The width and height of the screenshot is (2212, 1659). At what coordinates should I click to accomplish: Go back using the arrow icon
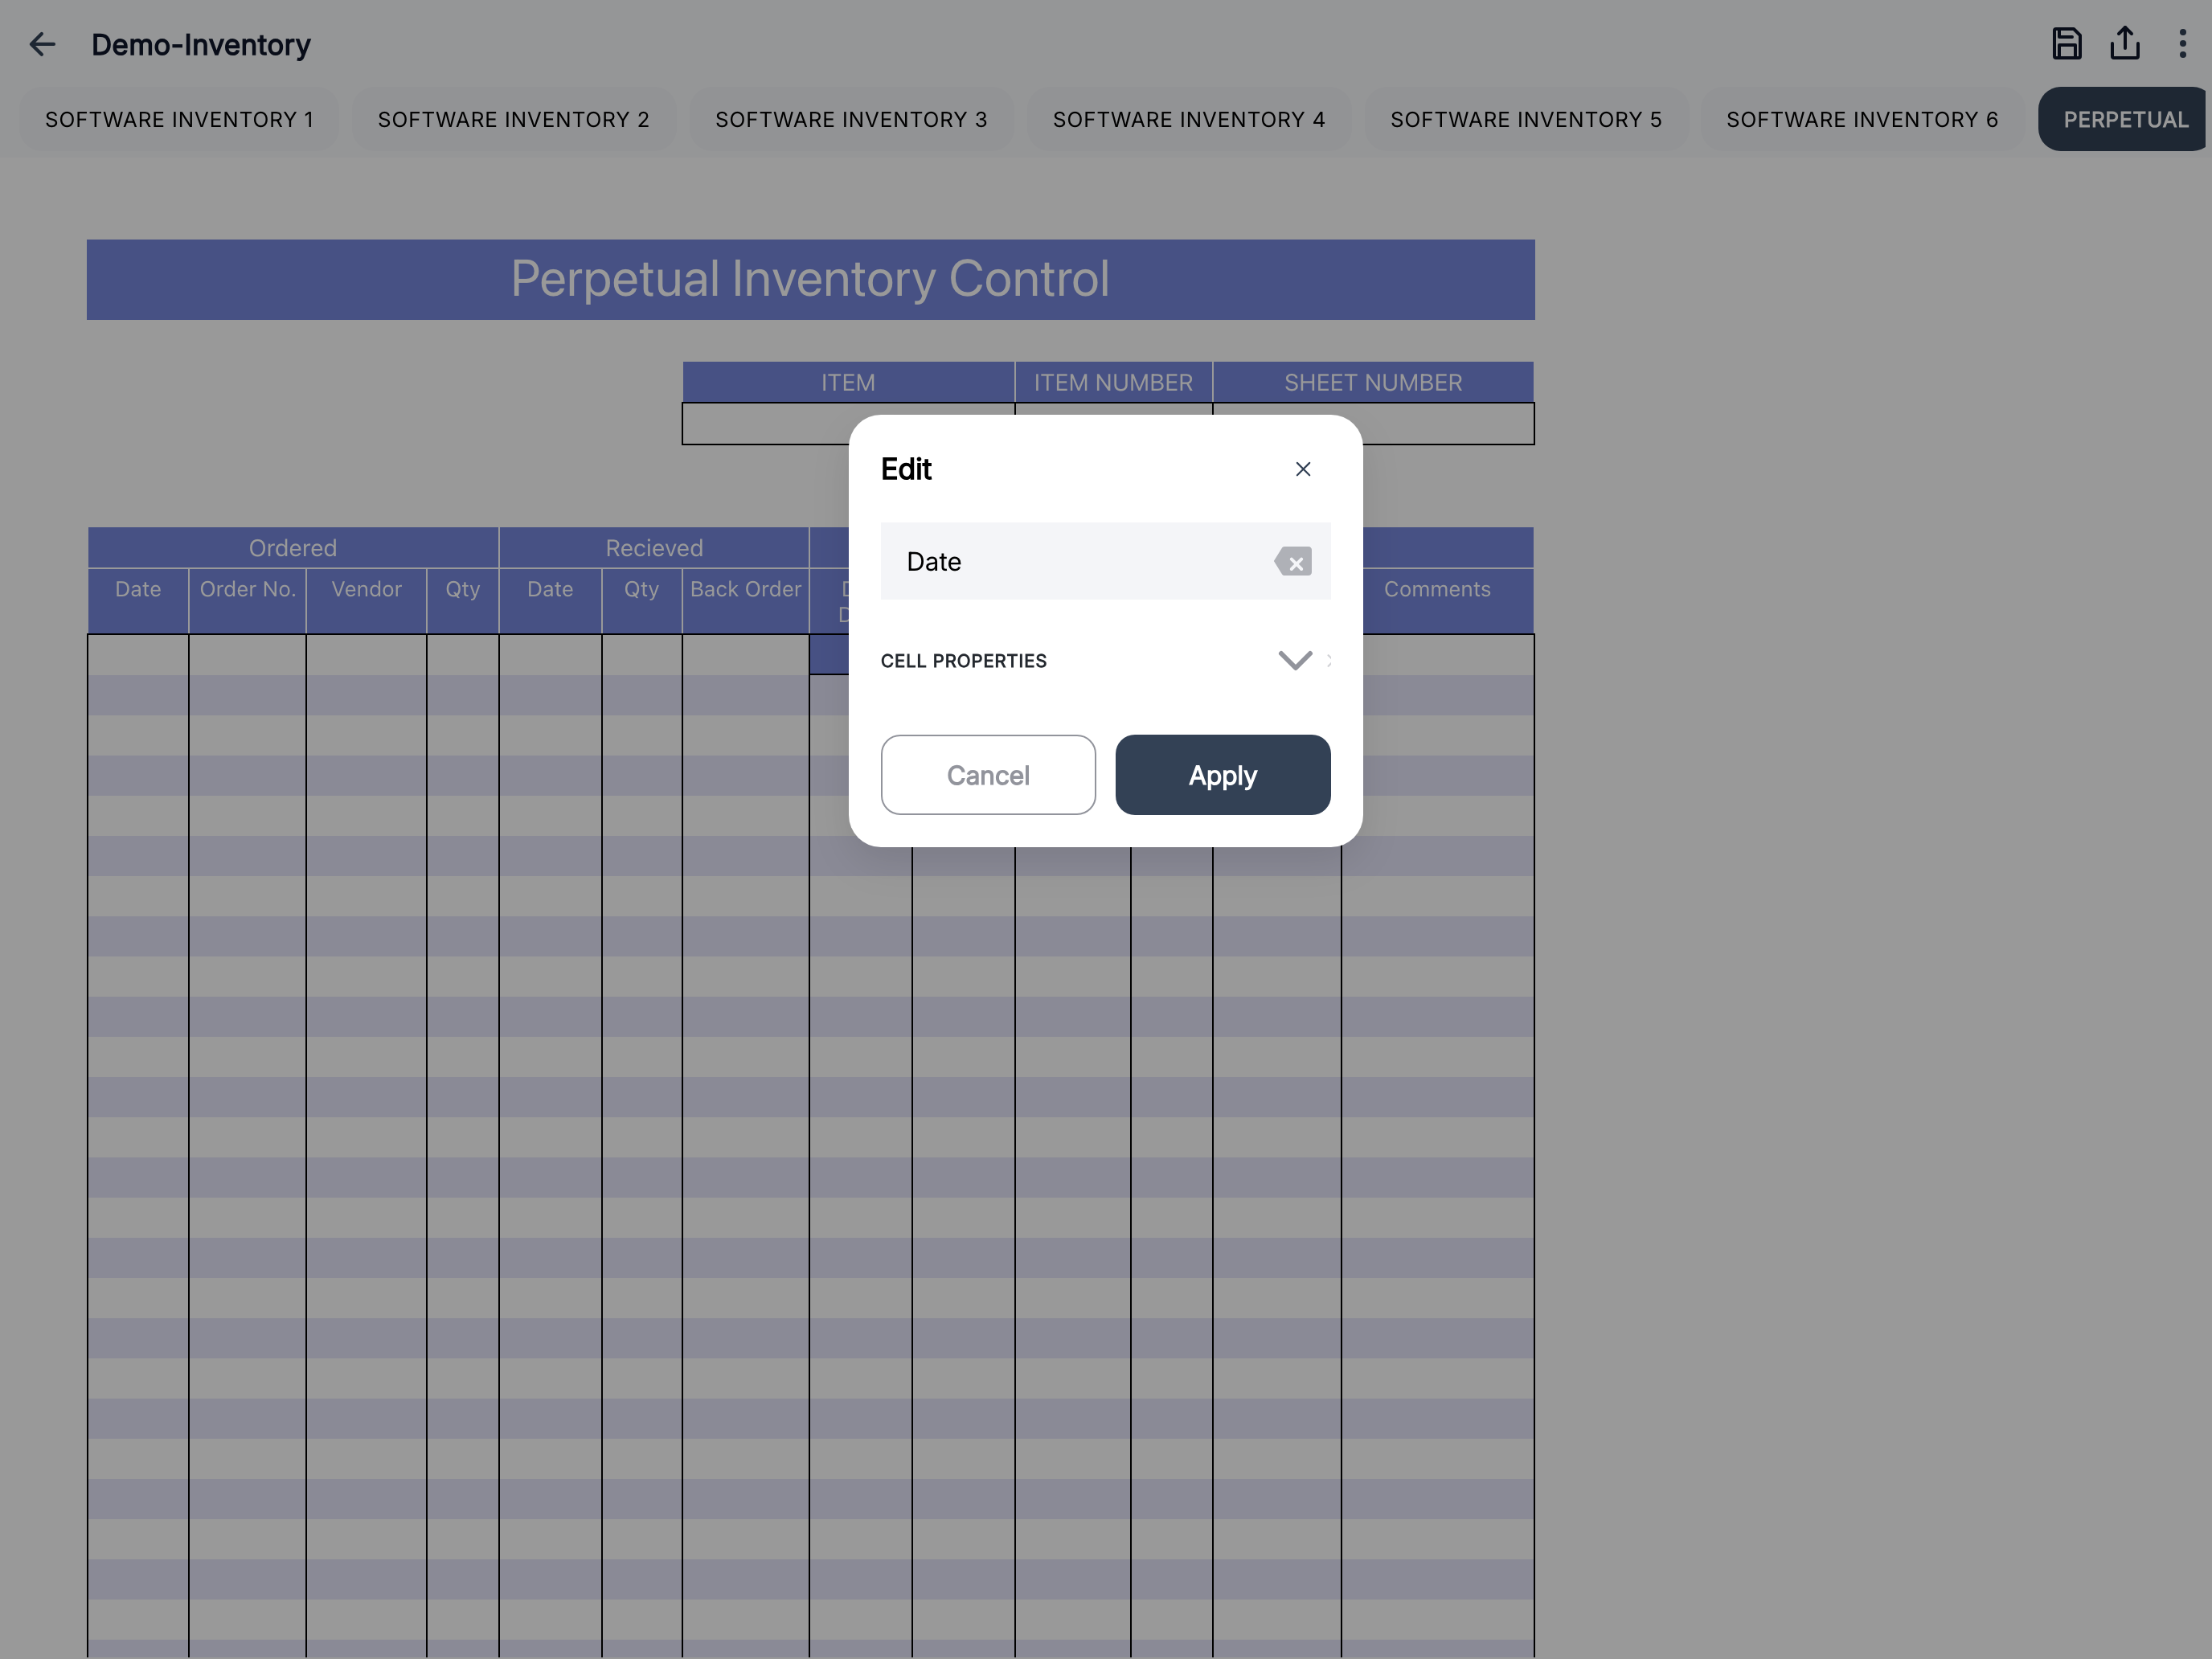point(42,44)
